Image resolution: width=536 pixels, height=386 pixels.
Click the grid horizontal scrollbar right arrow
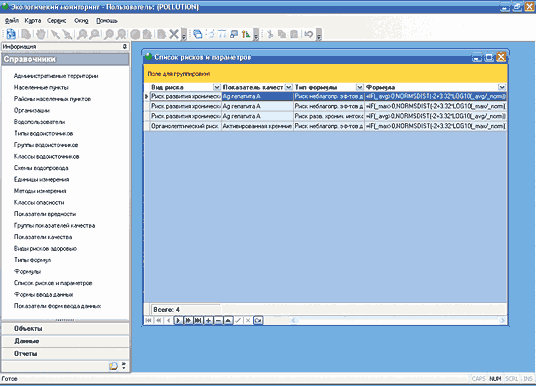point(502,320)
